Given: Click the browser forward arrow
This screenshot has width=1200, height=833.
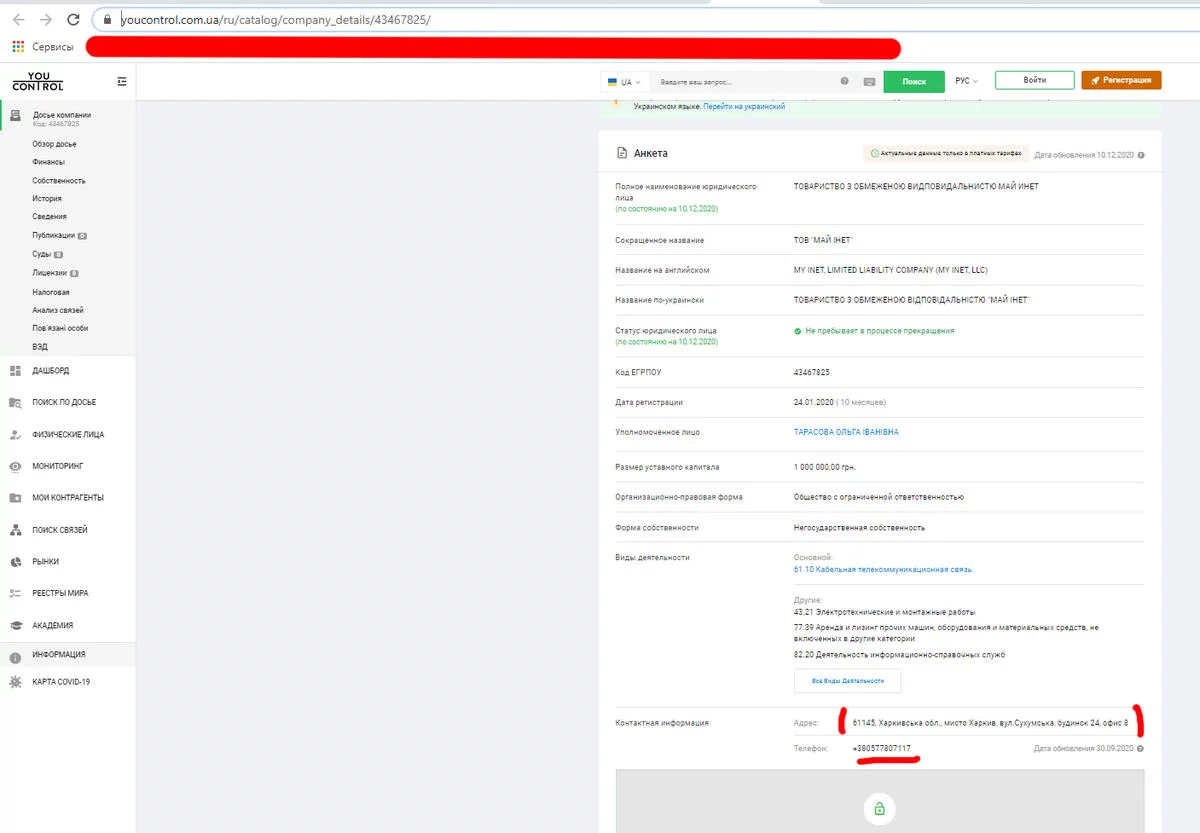Looking at the screenshot, I should coord(46,20).
